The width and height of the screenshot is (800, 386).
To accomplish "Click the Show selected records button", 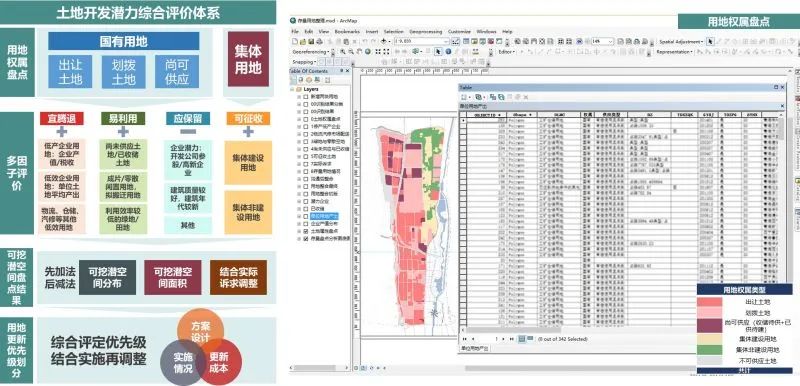I will pos(530,338).
